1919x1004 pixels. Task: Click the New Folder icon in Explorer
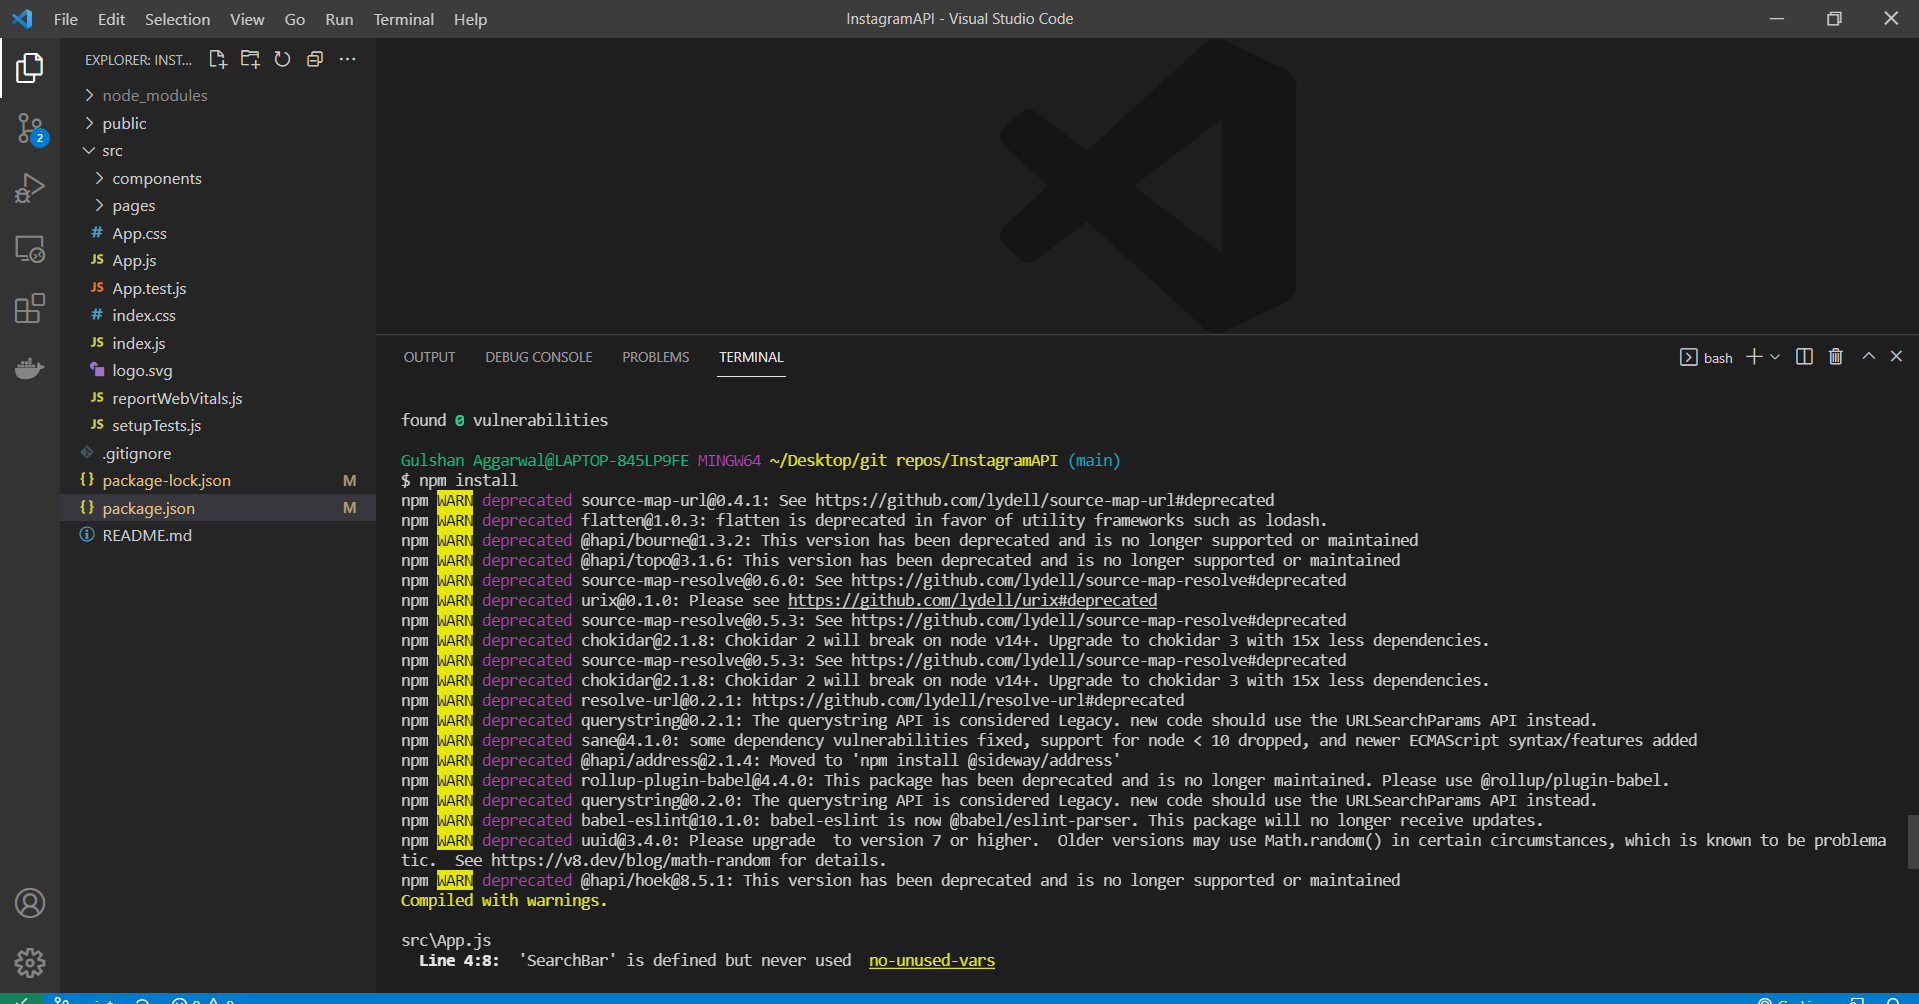click(250, 59)
